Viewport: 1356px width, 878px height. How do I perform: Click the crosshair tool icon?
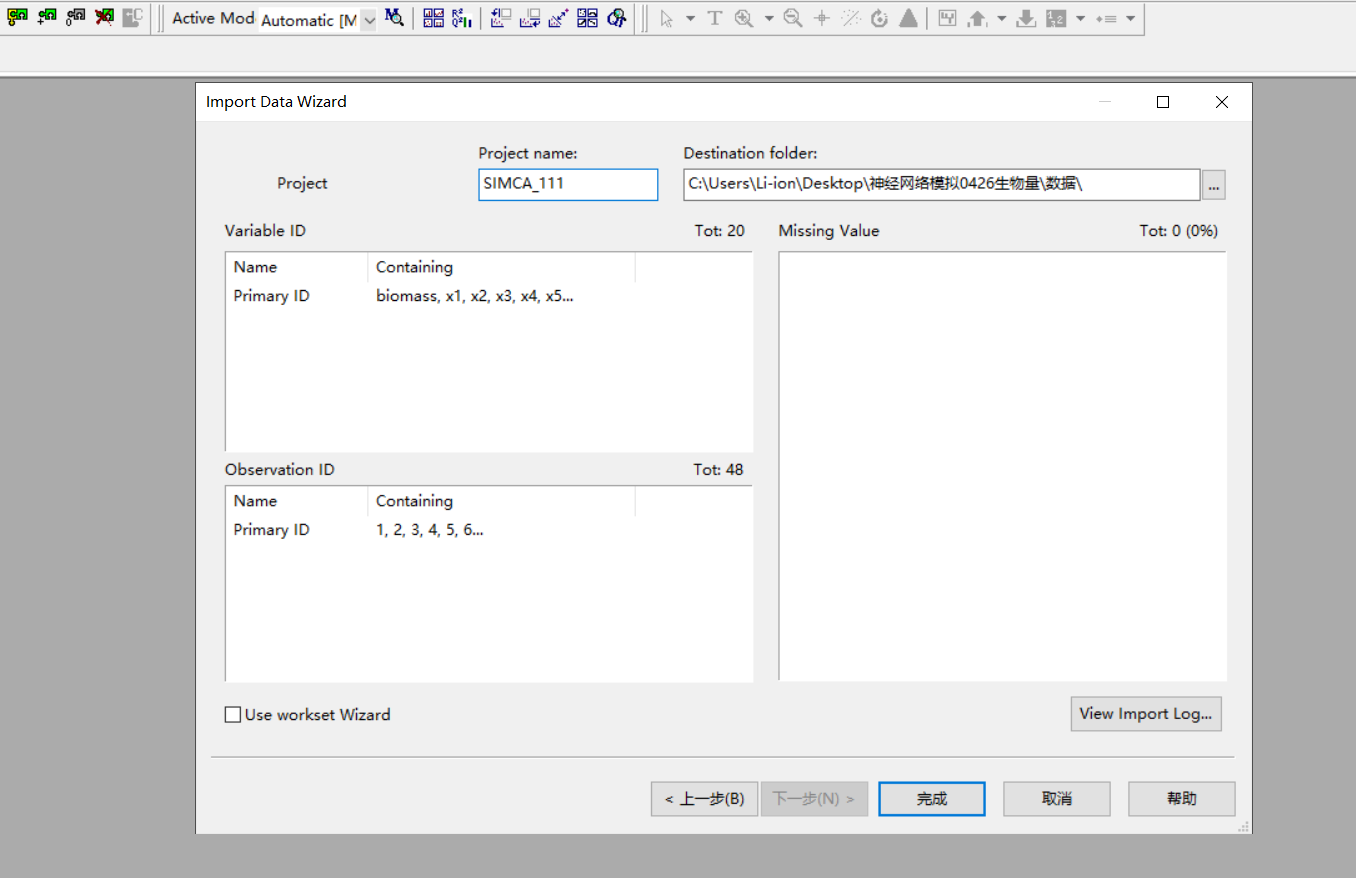coord(822,19)
